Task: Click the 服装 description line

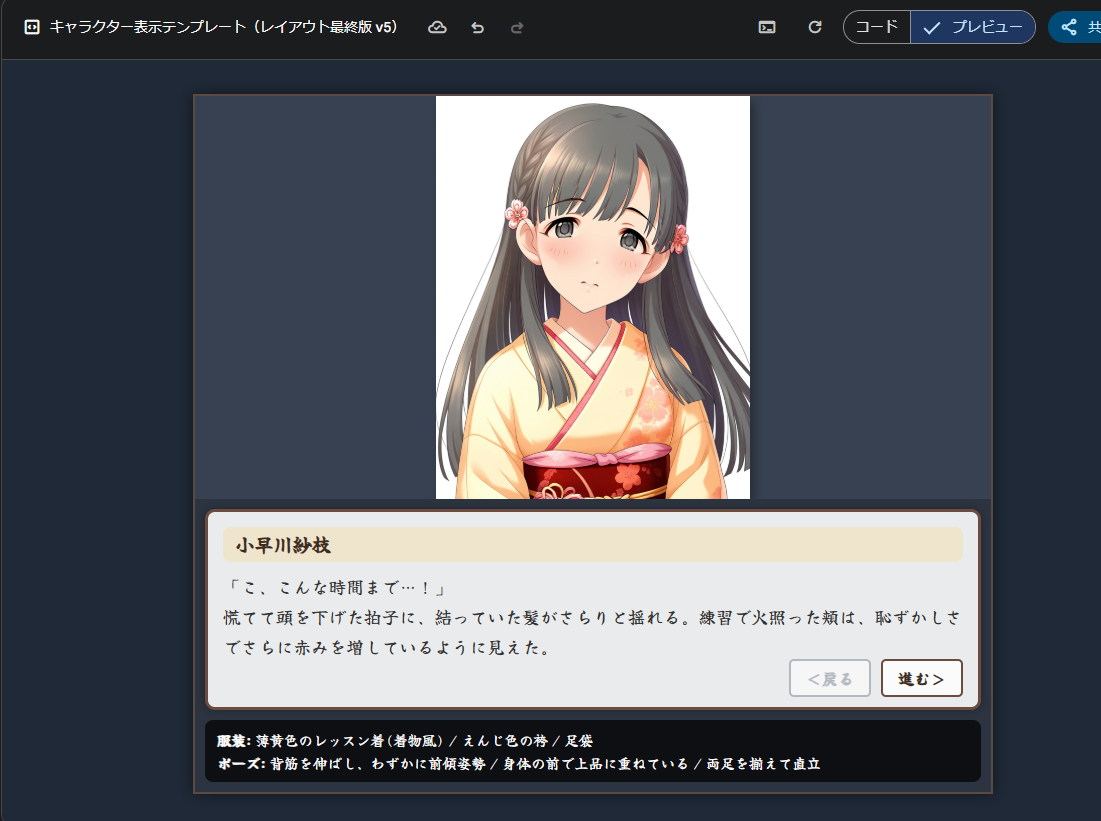Action: [x=405, y=741]
